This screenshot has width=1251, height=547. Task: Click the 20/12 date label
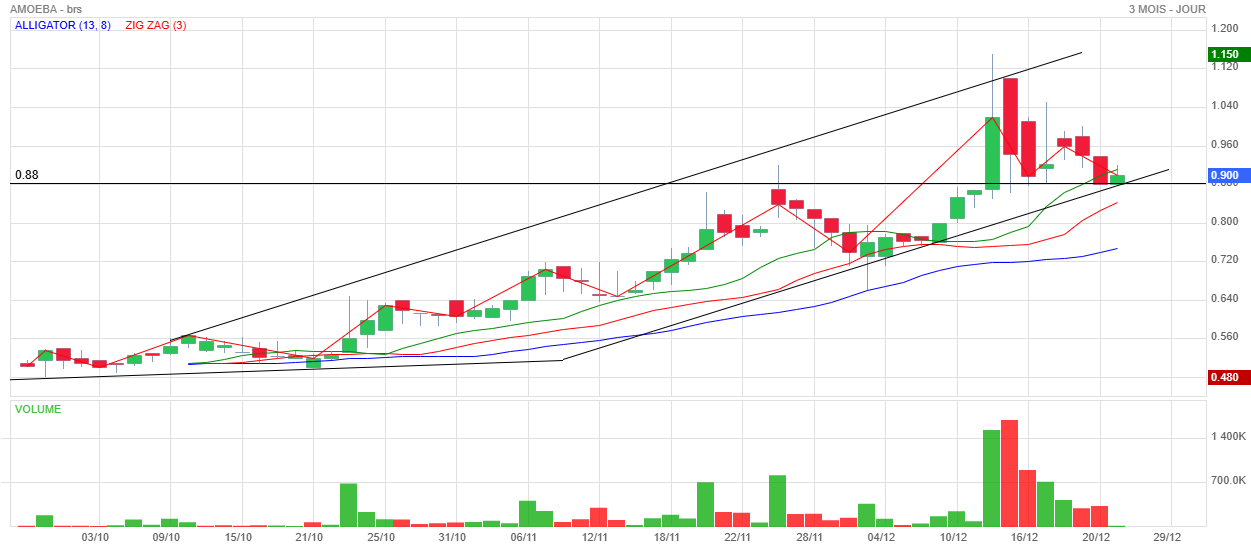1096,537
